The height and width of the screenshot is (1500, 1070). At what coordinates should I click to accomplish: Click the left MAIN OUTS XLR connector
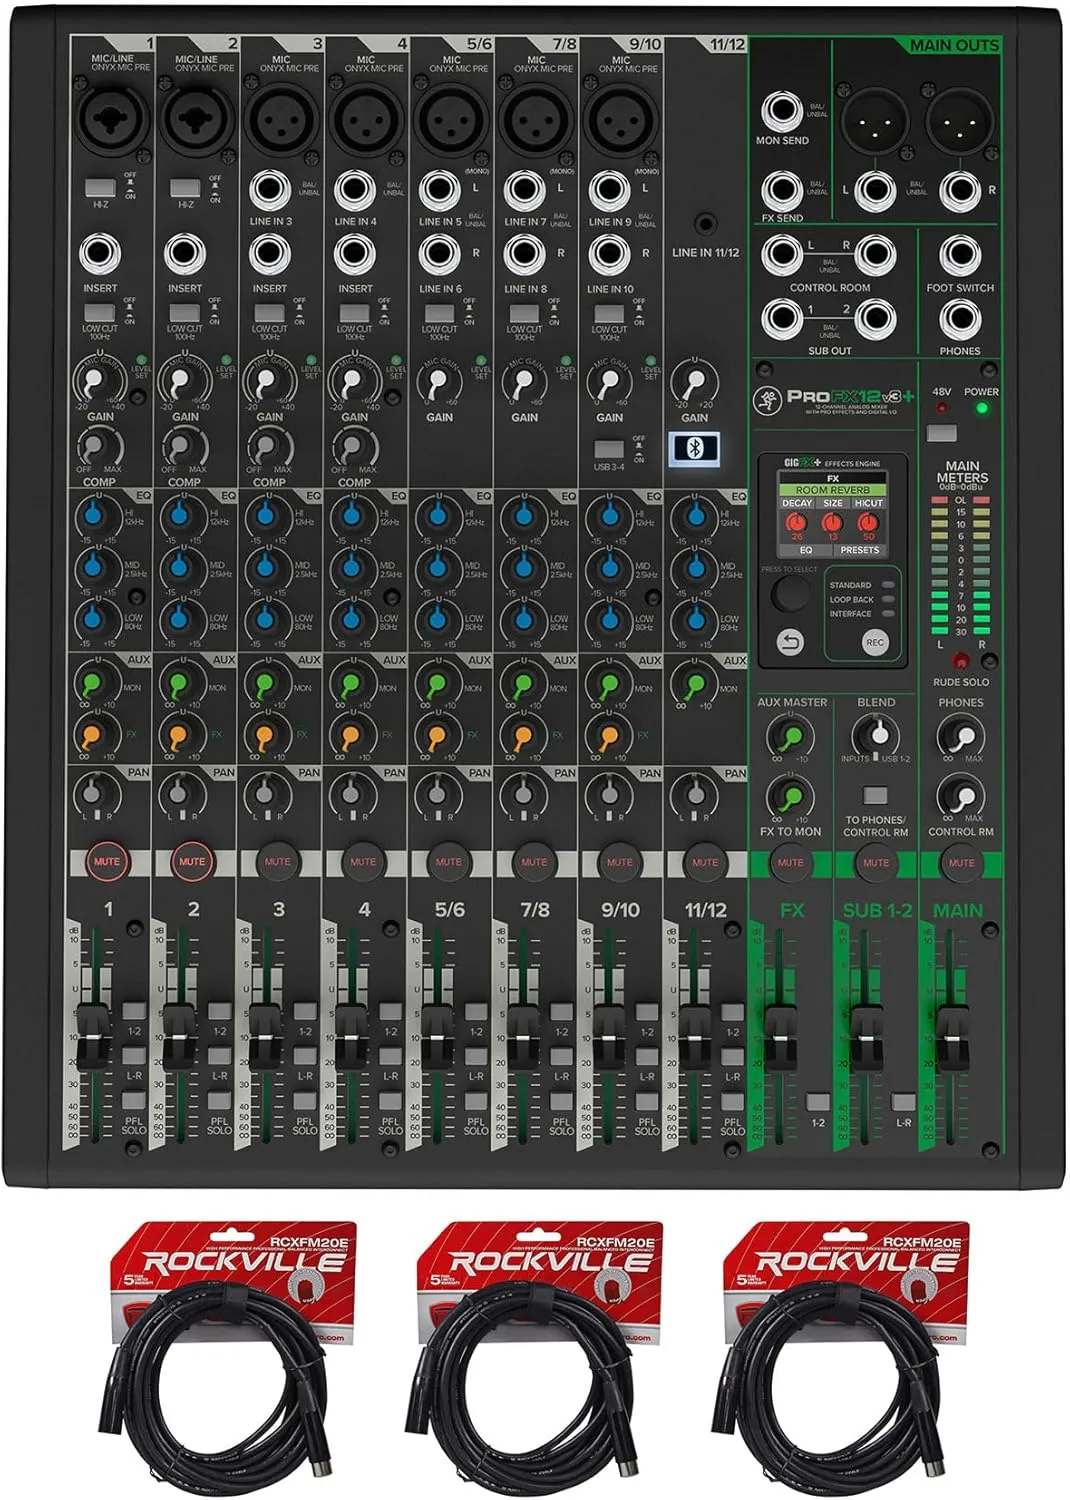pos(875,121)
